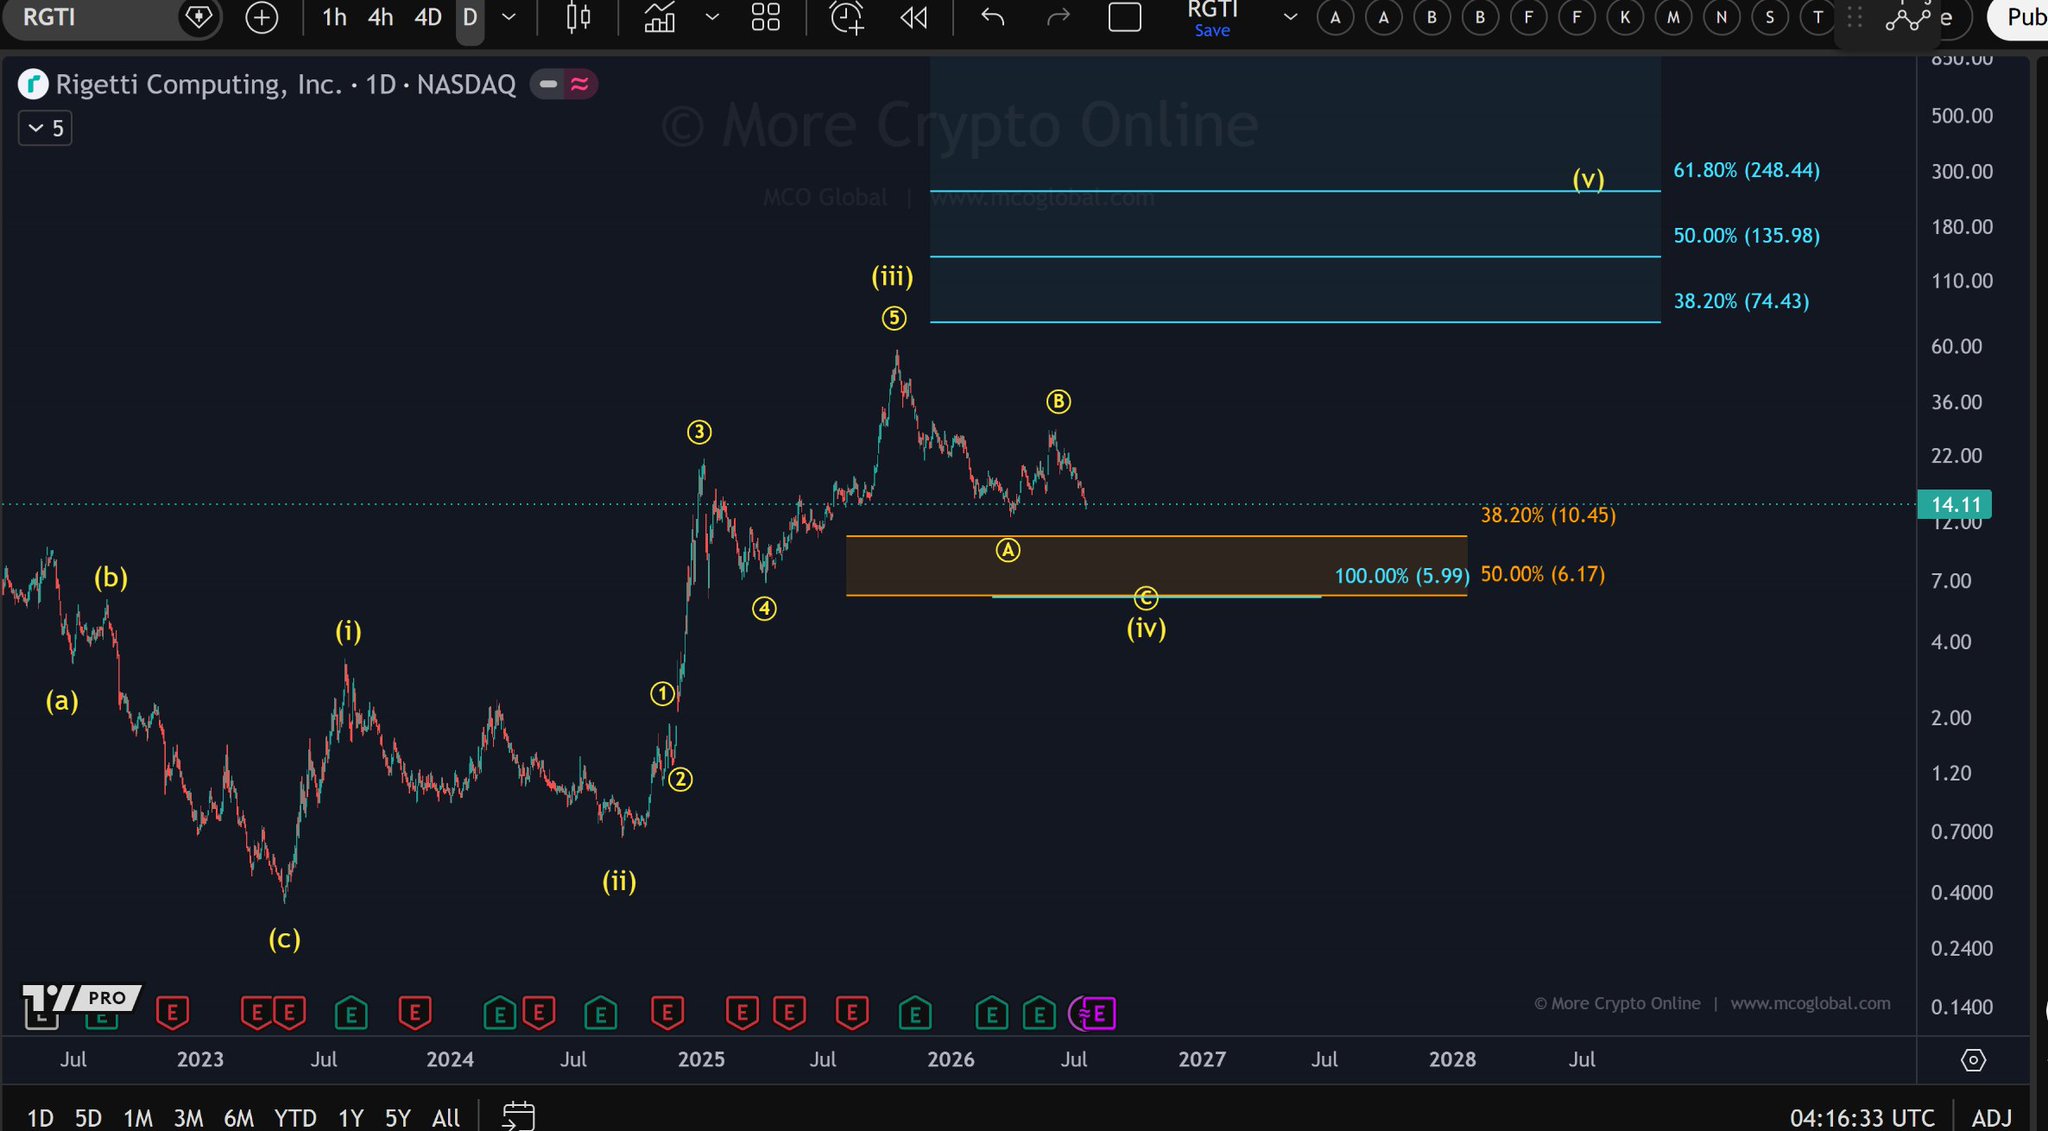The height and width of the screenshot is (1131, 2048).
Task: Set date range to 6M
Action: [x=239, y=1117]
